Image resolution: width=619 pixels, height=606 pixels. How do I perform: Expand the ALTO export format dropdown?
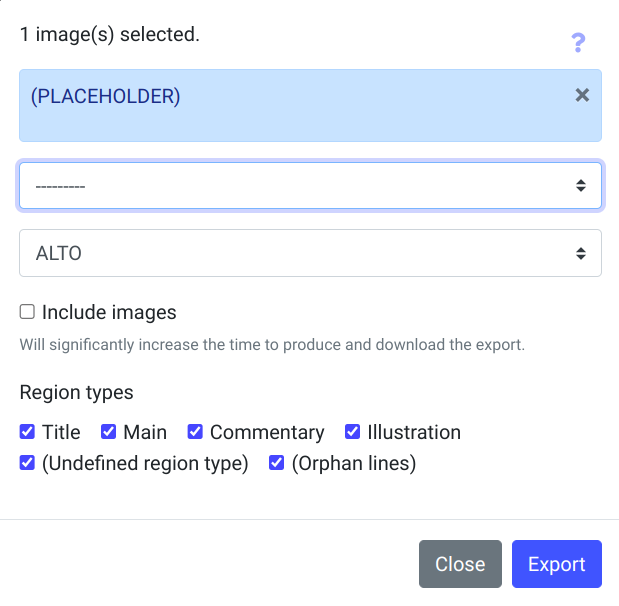[x=300, y=254]
